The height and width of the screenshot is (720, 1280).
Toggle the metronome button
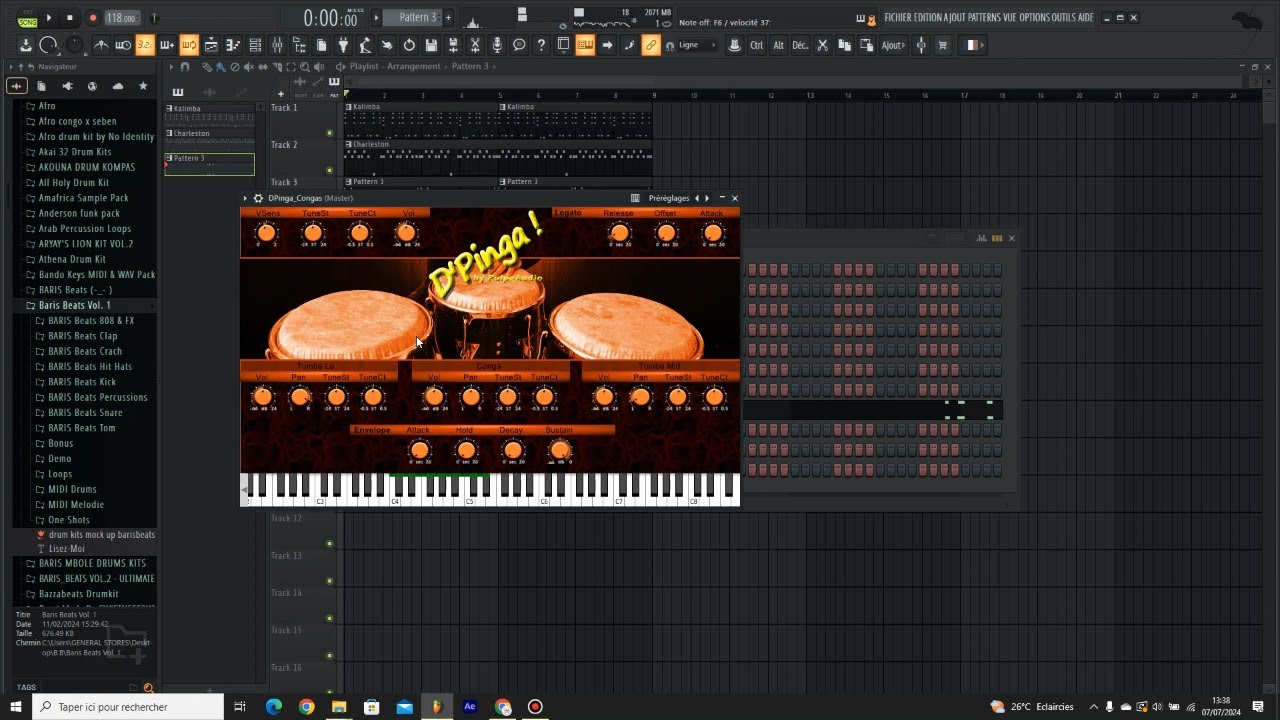101,45
